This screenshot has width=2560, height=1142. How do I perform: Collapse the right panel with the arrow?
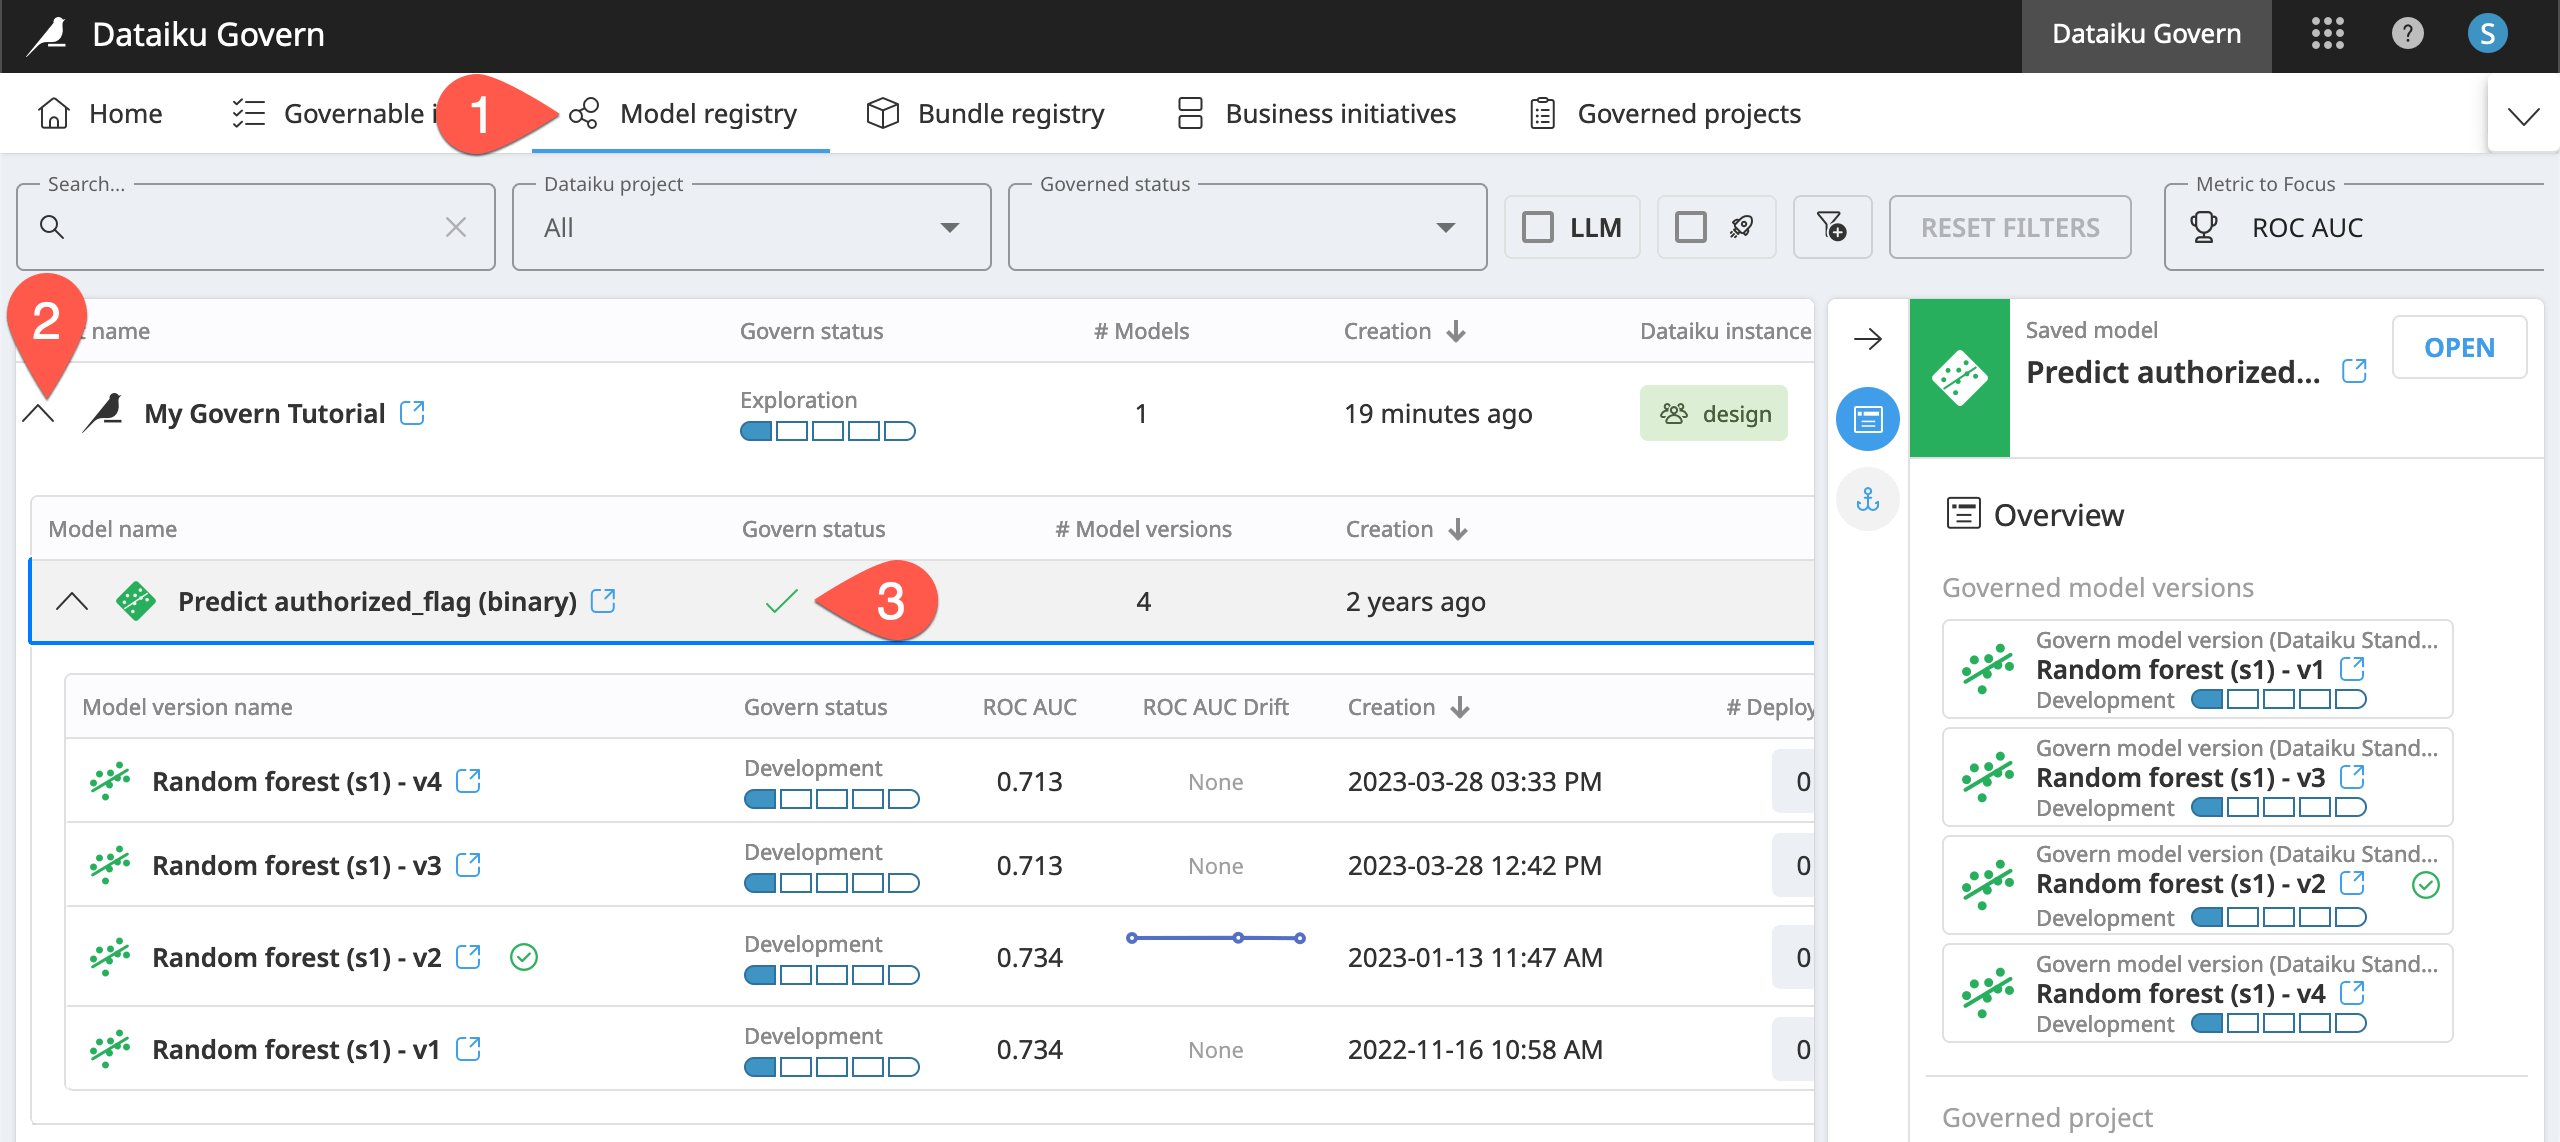[1867, 339]
